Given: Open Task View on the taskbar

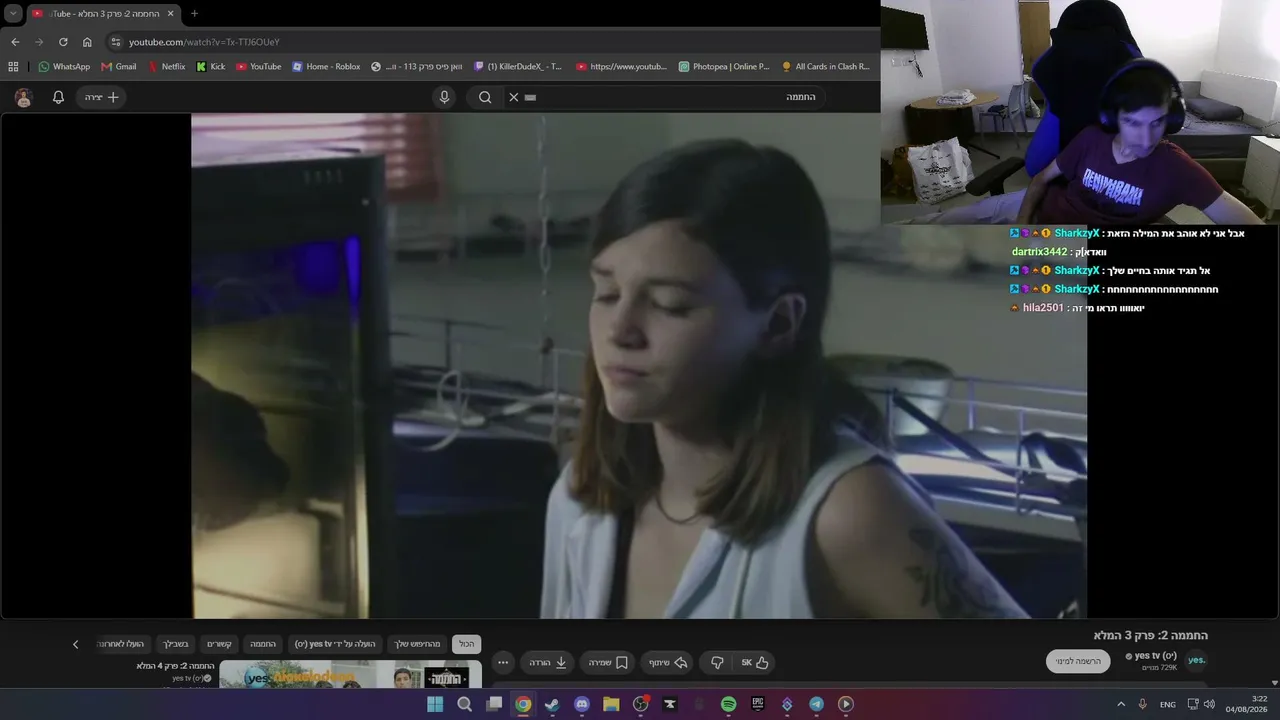Looking at the screenshot, I should point(494,704).
